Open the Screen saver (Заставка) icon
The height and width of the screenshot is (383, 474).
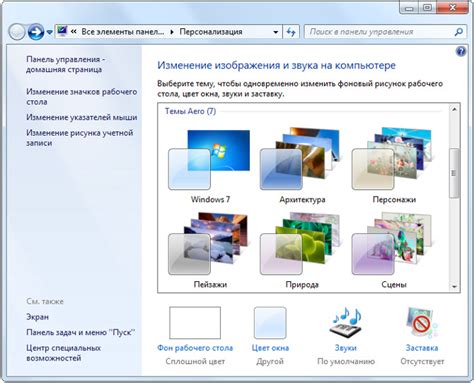pyautogui.click(x=422, y=322)
